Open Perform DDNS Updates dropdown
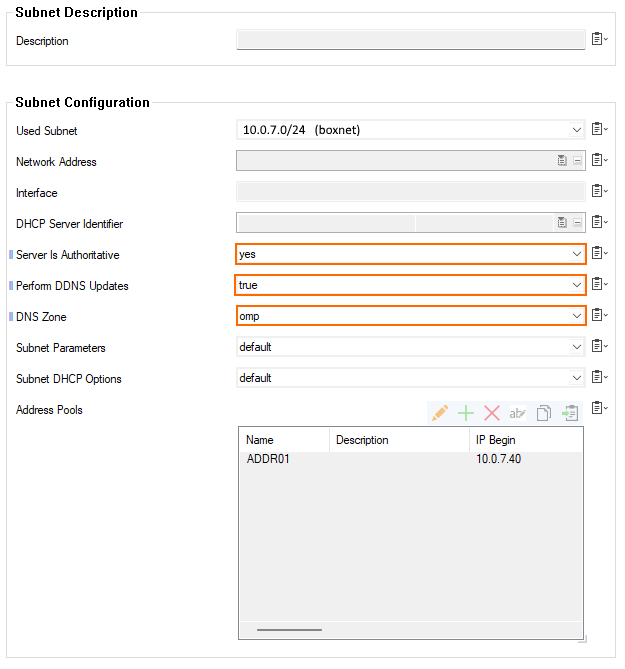Screen dimensions: 625x669 pos(576,285)
